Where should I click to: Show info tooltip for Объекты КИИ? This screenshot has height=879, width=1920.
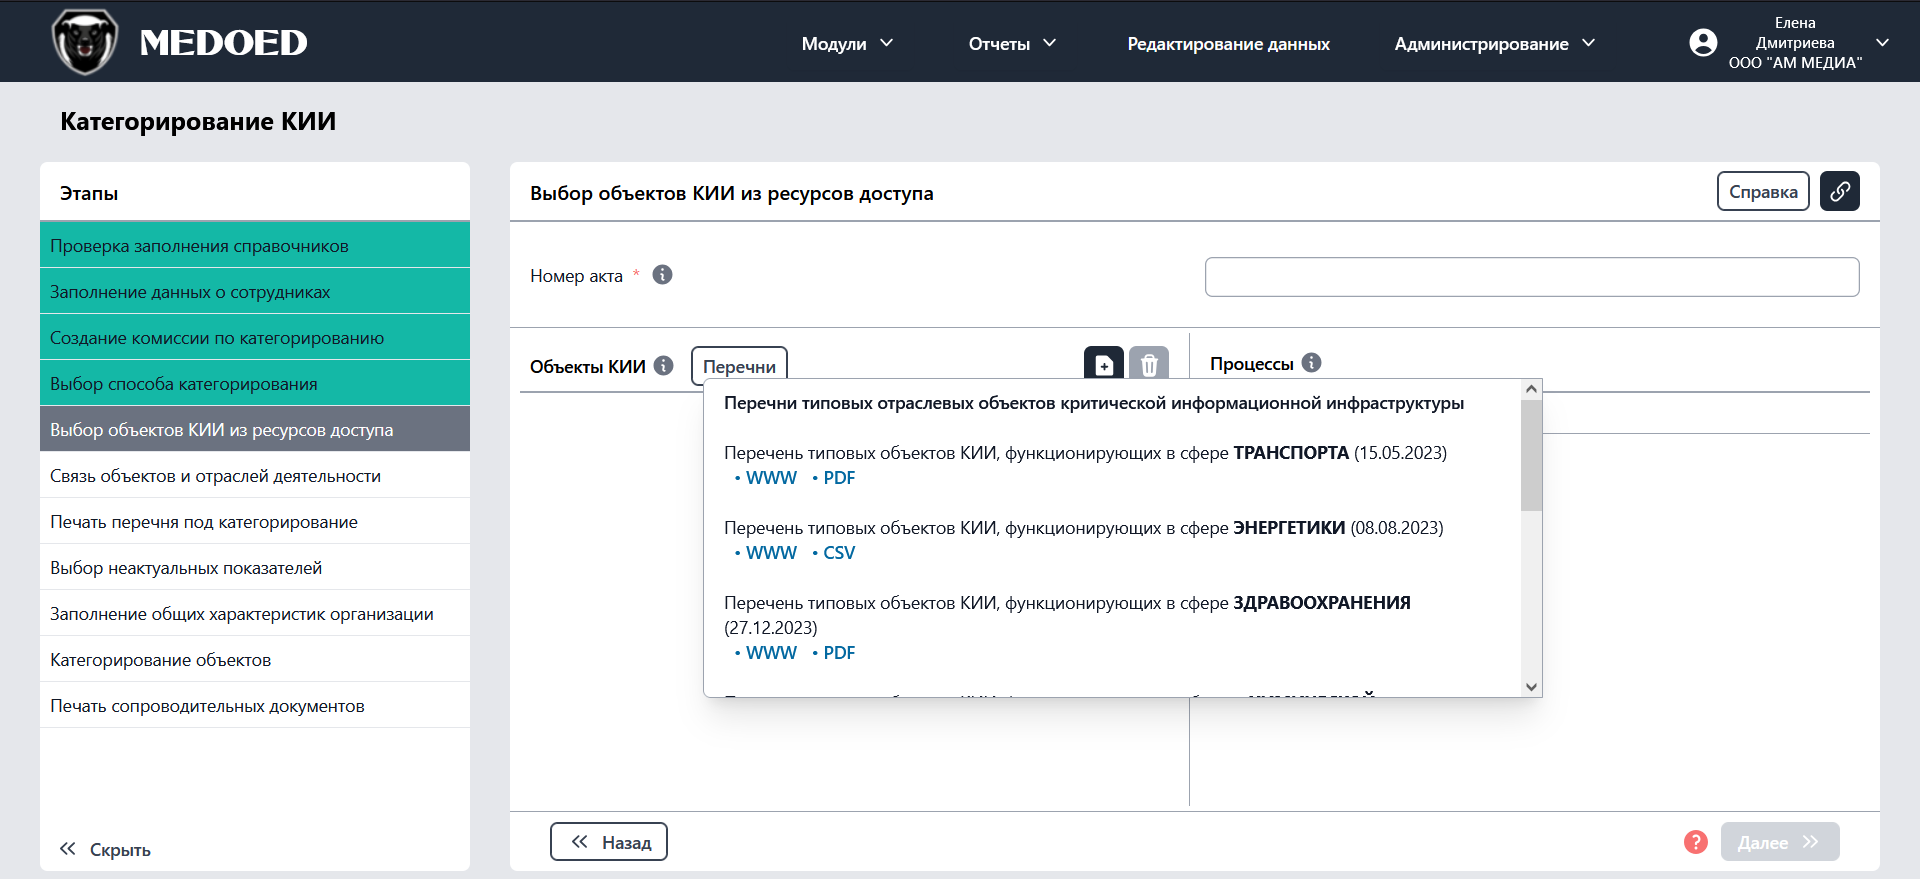pyautogui.click(x=664, y=366)
